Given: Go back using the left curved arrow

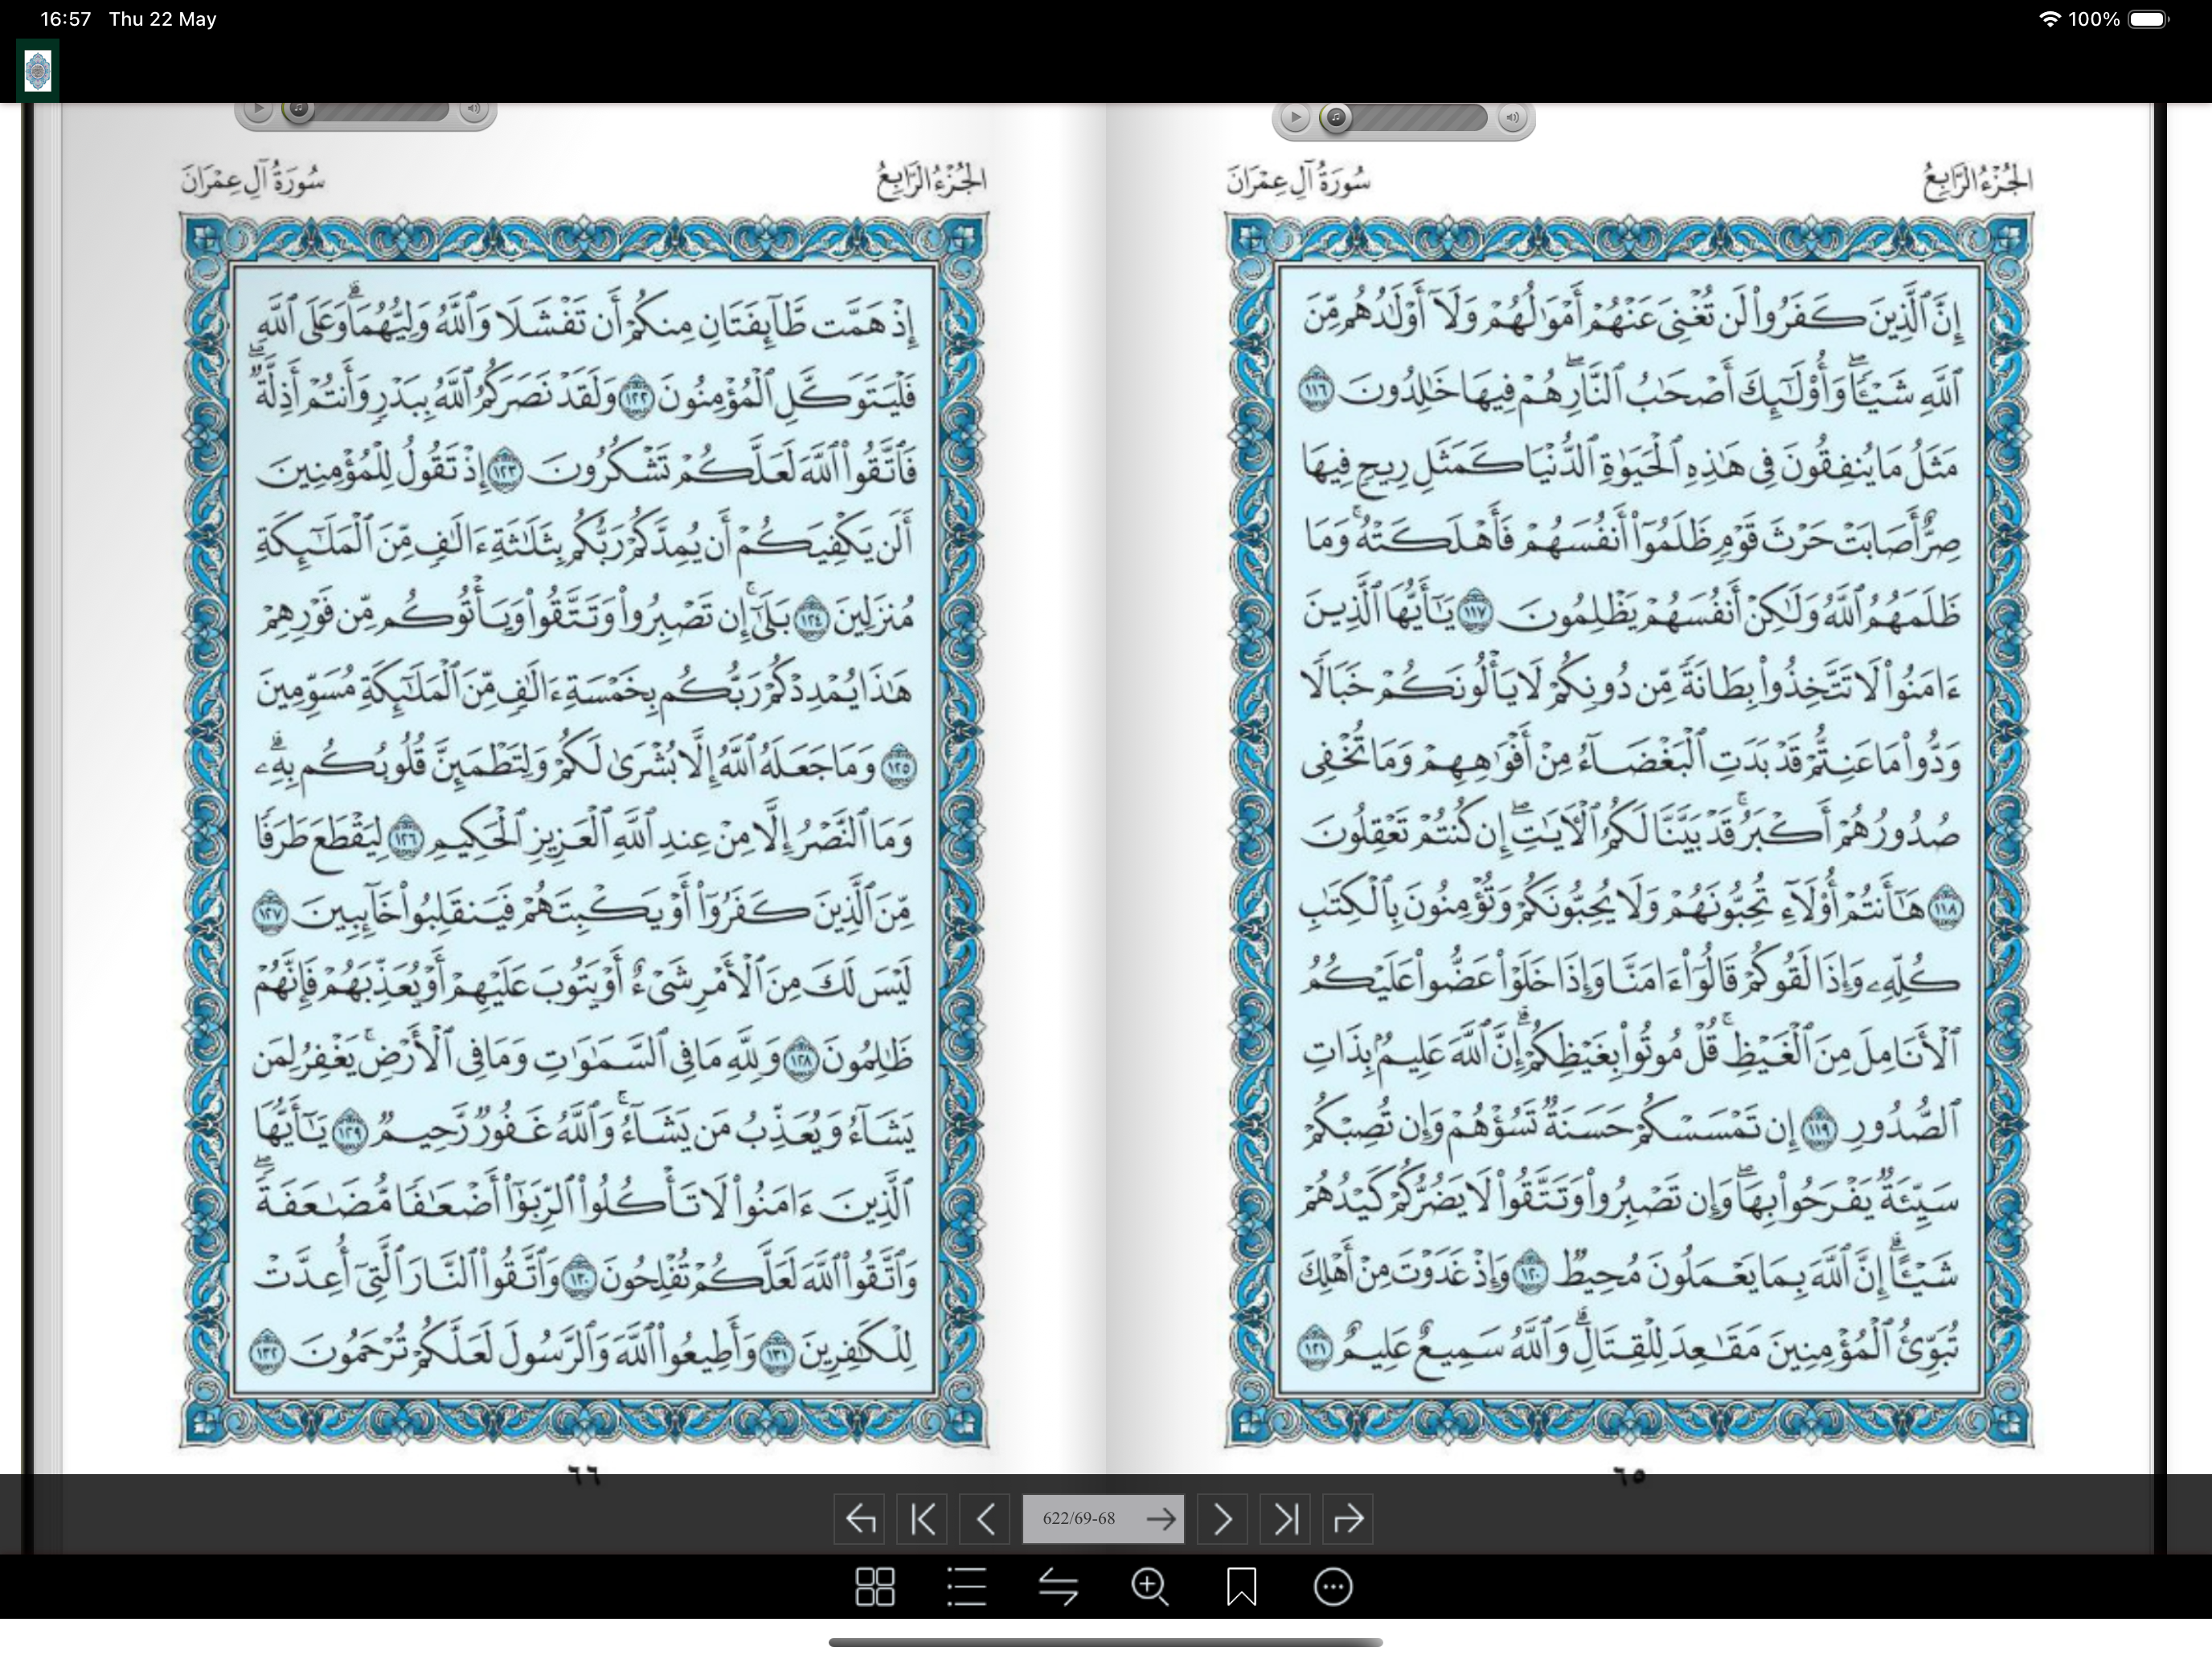Looking at the screenshot, I should point(860,1519).
